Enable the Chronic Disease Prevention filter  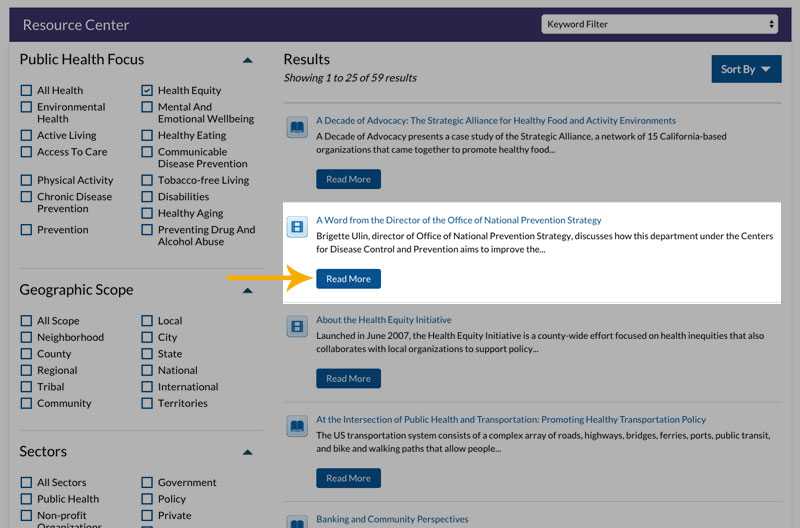pyautogui.click(x=26, y=196)
